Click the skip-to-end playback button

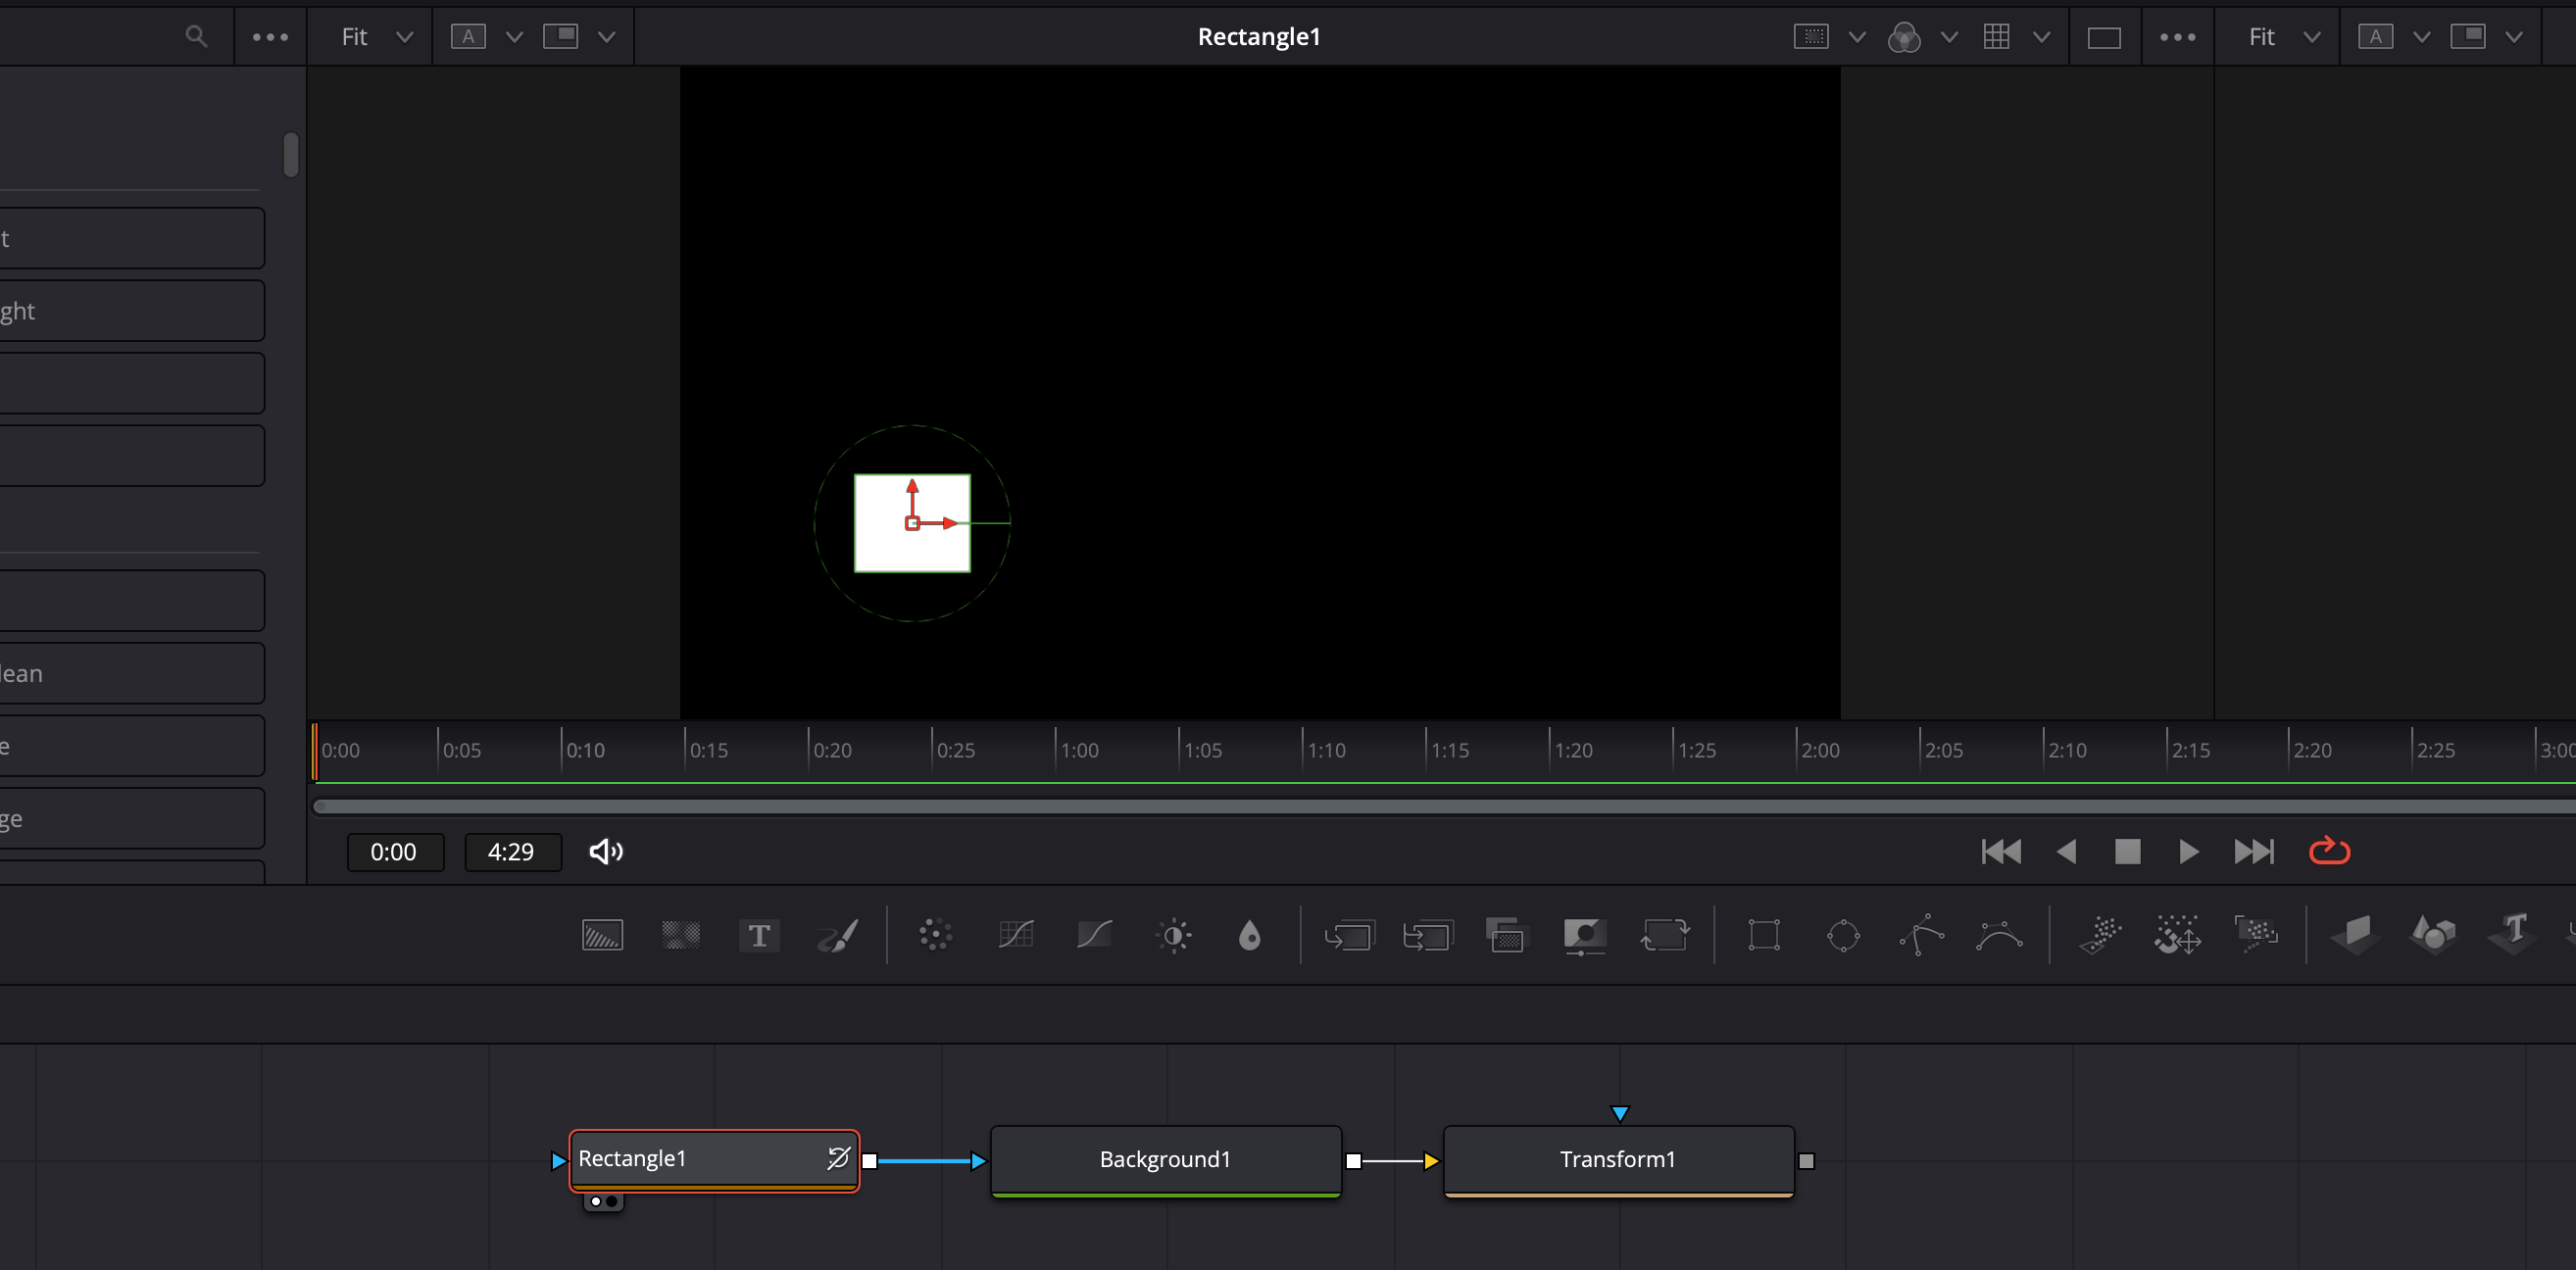coord(2254,851)
